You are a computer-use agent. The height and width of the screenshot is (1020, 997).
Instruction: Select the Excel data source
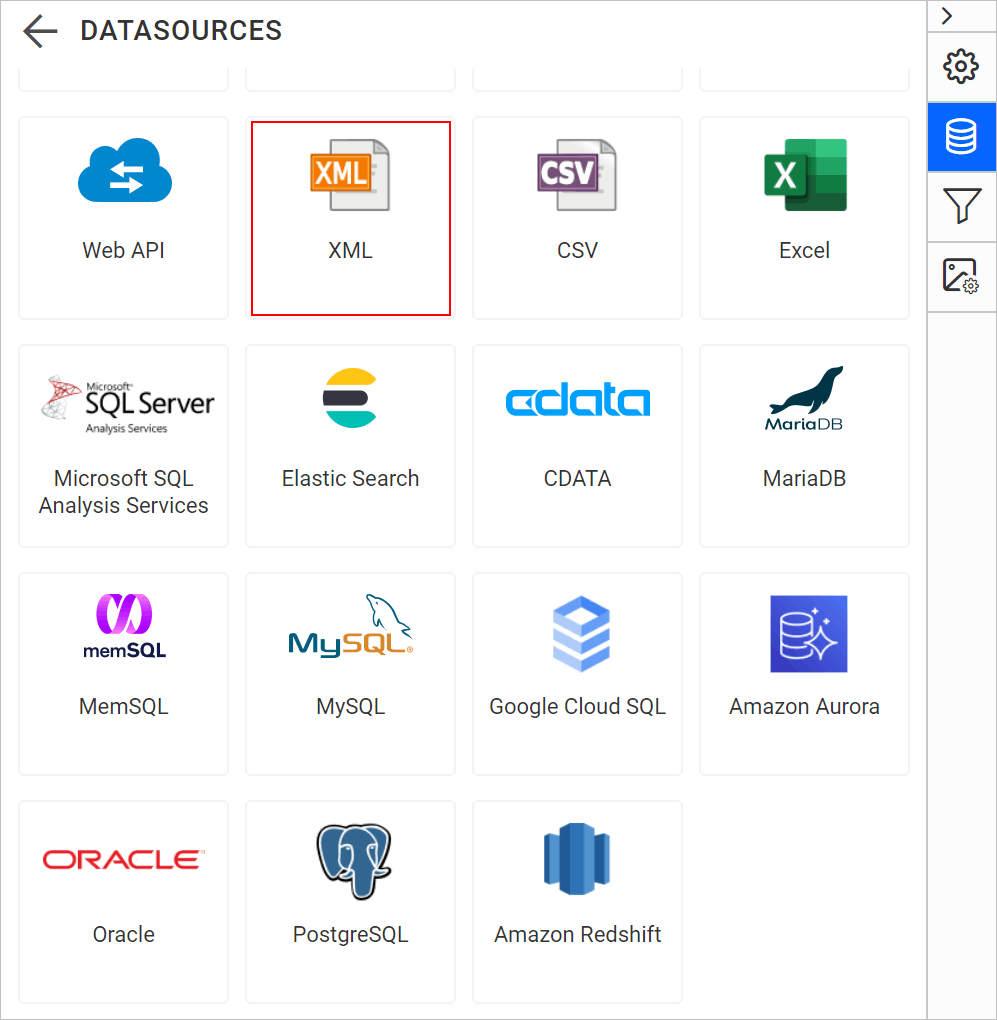pos(805,218)
